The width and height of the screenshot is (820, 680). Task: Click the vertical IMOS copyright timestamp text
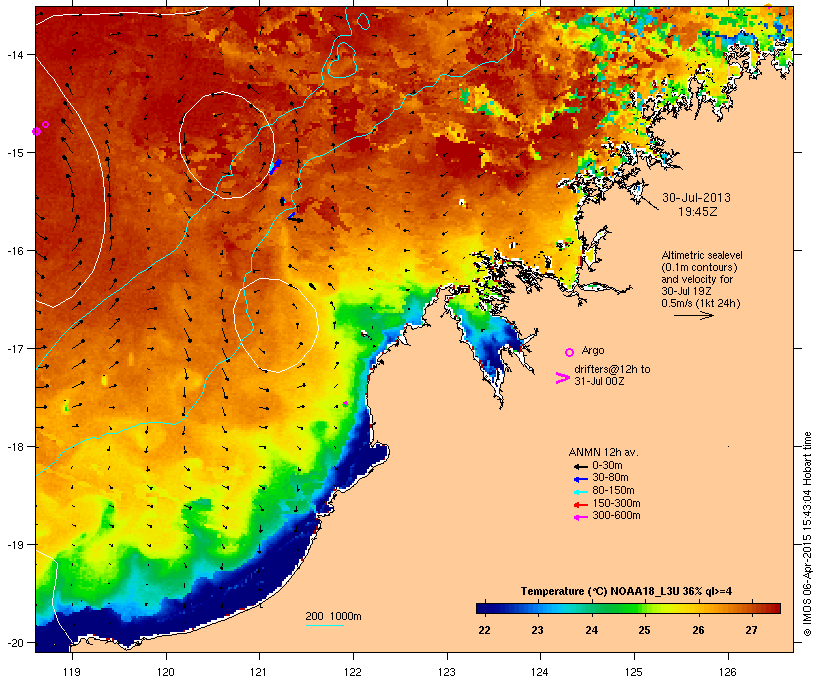pos(807,534)
